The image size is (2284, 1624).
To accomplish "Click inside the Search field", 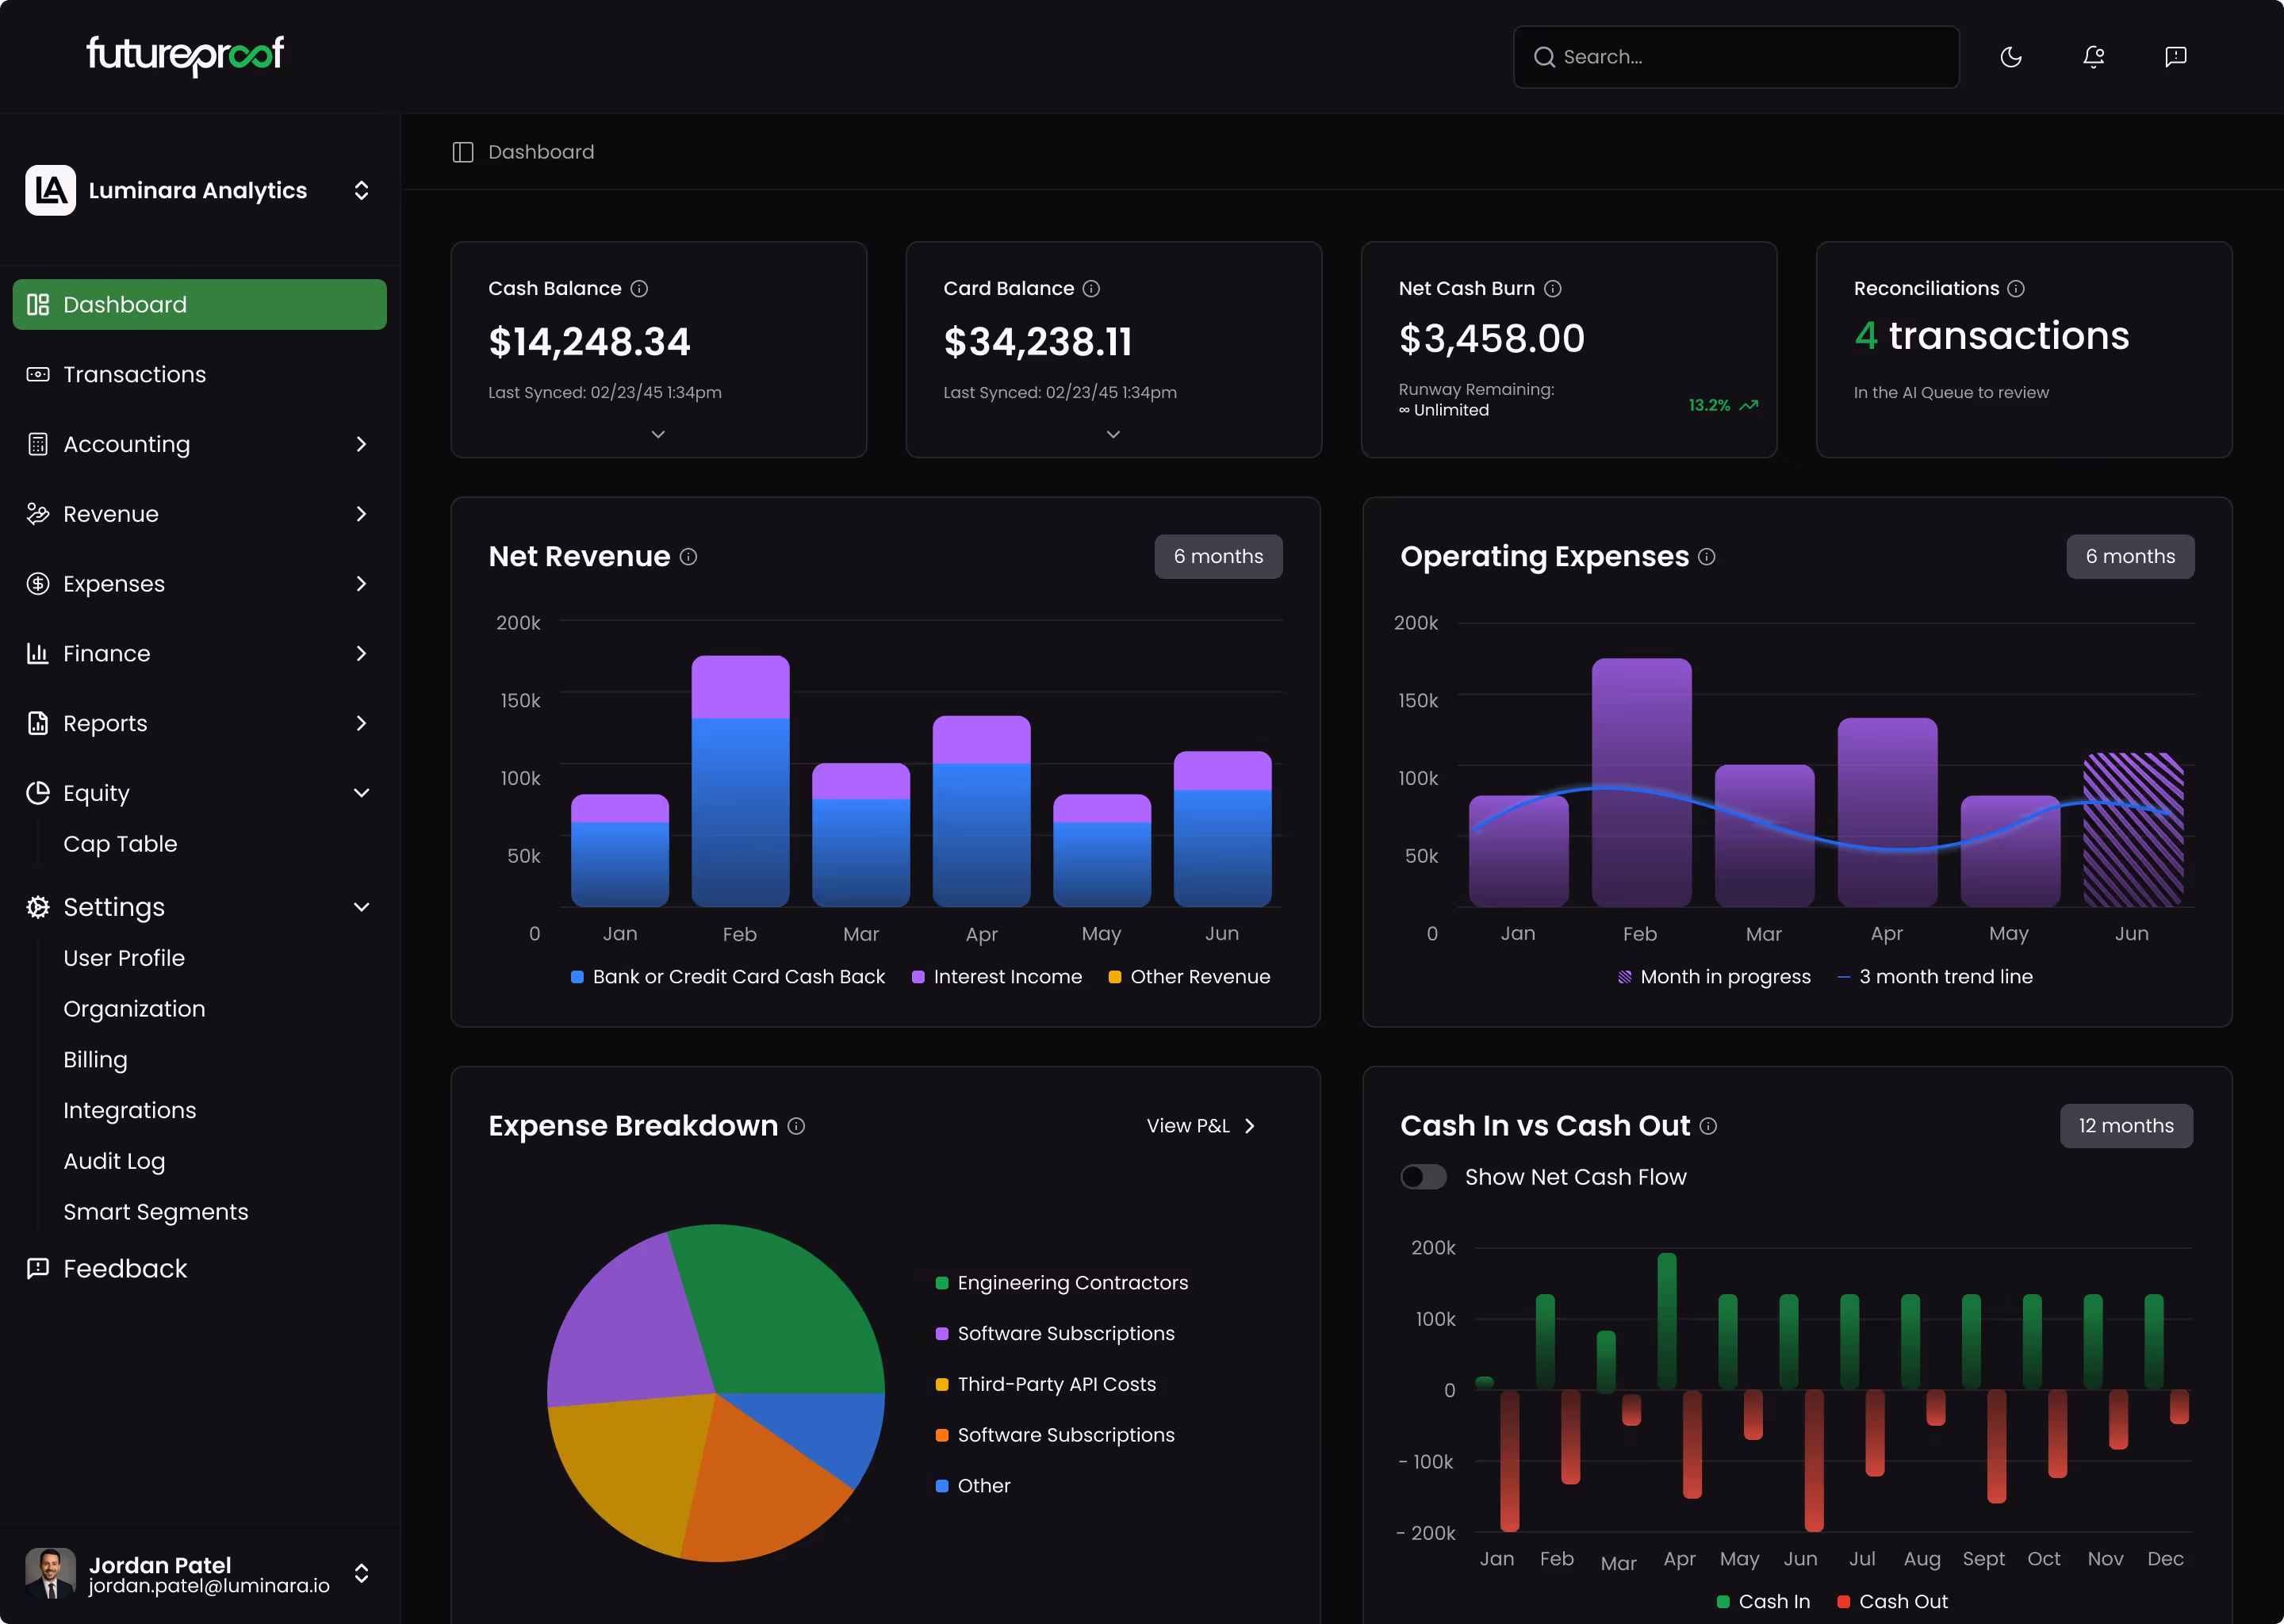I will 1736,57.
